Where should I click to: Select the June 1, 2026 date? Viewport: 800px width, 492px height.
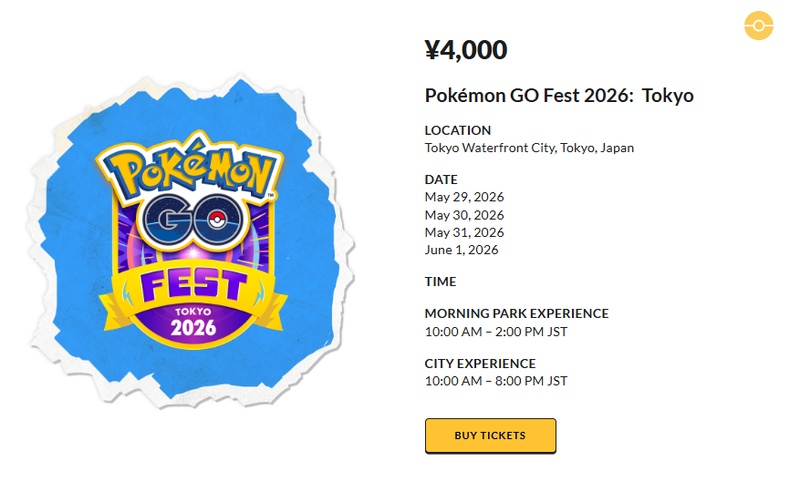pyautogui.click(x=461, y=250)
